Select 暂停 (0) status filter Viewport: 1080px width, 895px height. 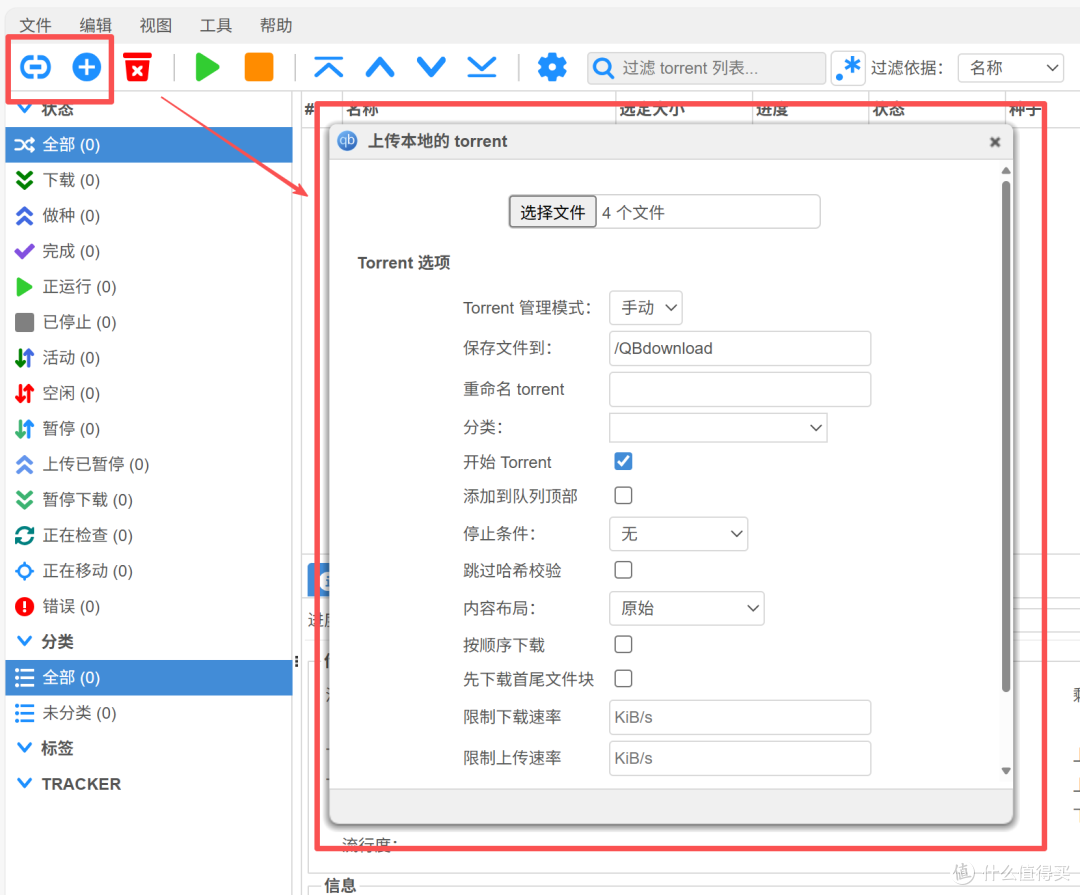click(x=149, y=429)
